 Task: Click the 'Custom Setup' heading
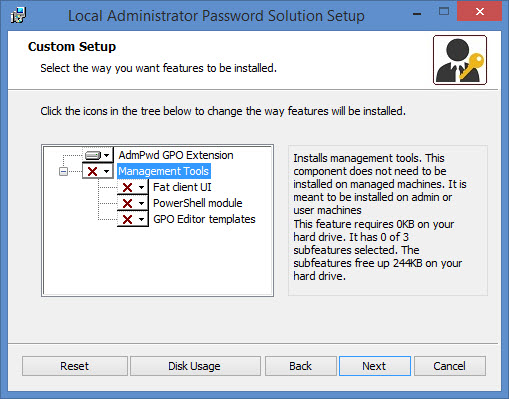tap(72, 47)
